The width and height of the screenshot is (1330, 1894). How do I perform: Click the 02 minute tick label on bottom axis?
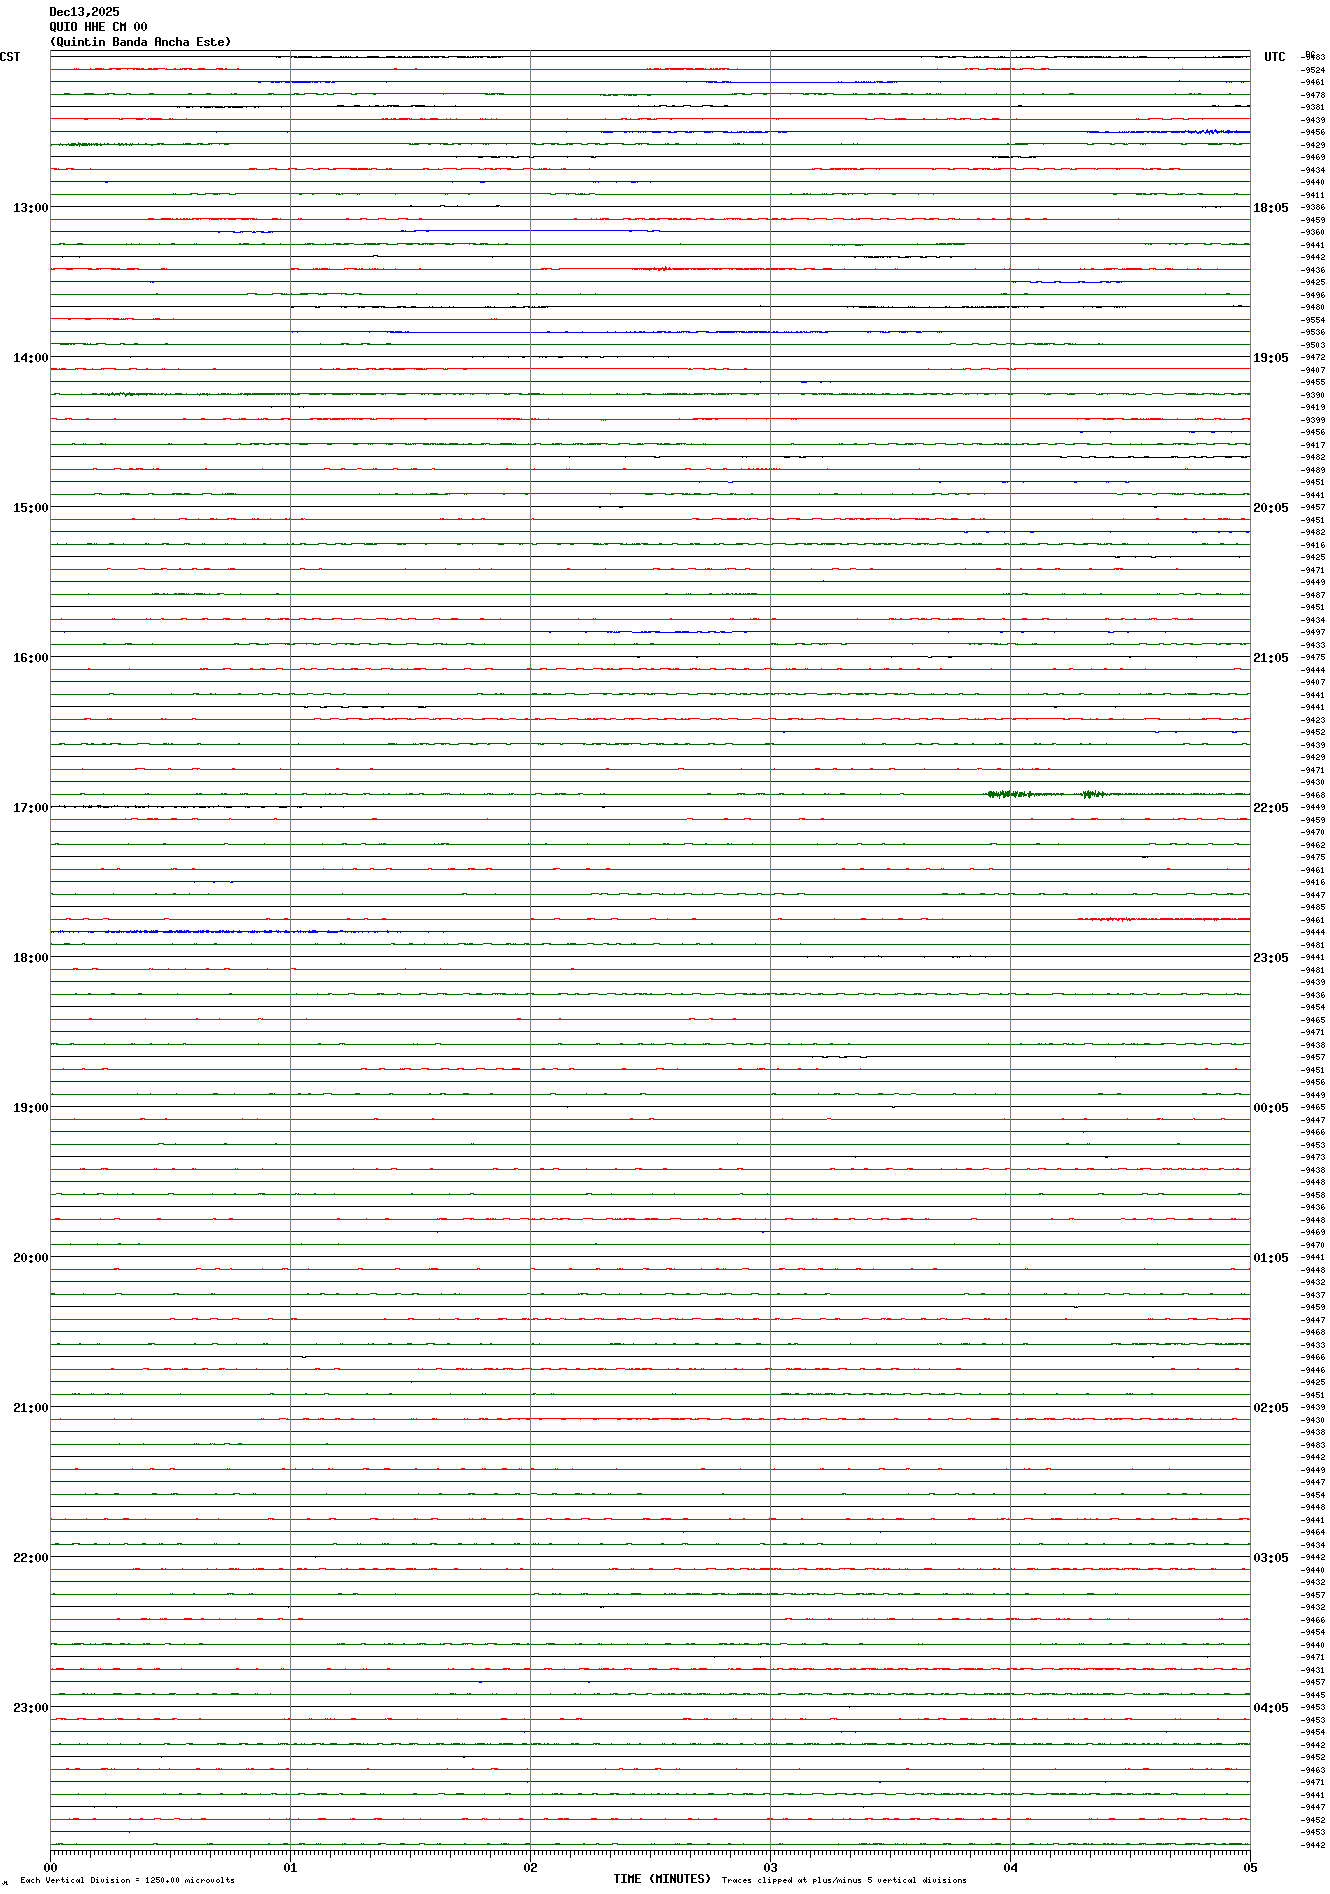click(x=530, y=1867)
